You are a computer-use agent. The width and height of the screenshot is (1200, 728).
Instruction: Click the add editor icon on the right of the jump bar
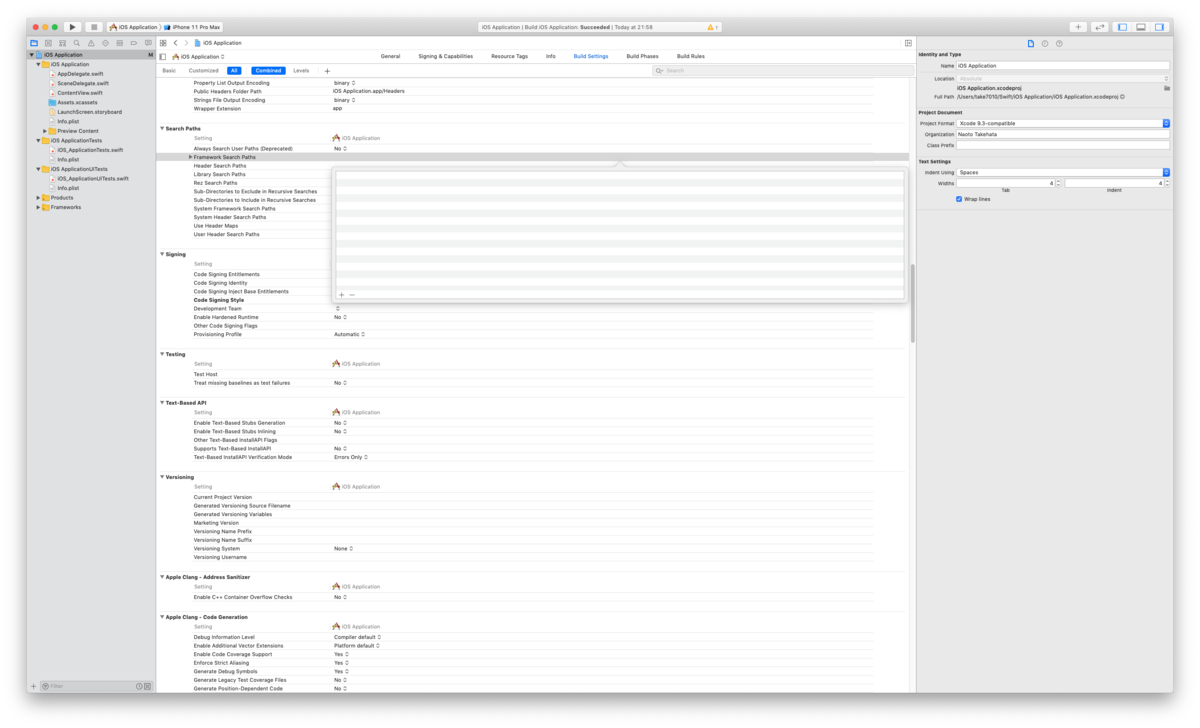(908, 43)
